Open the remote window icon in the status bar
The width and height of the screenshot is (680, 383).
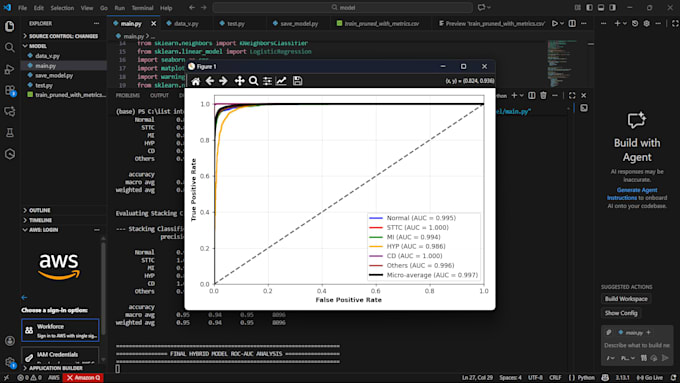coord(6,377)
